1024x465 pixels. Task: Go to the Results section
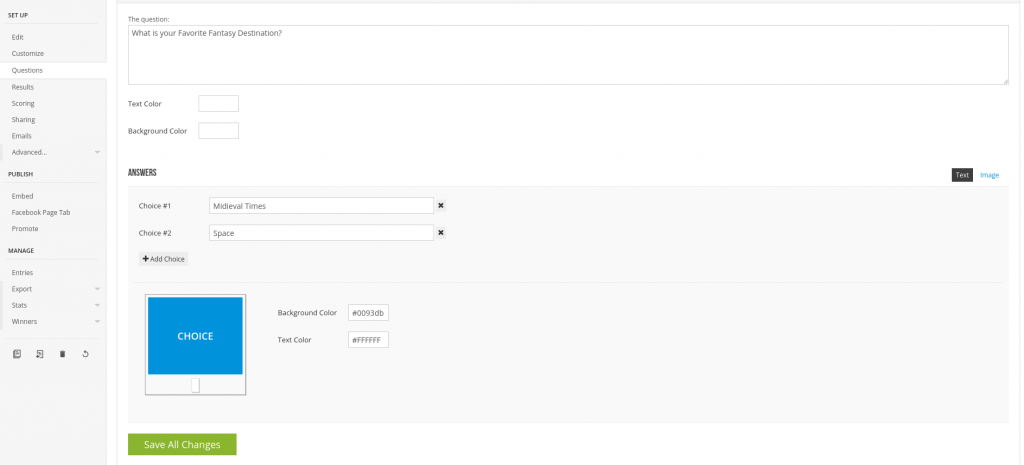point(23,87)
